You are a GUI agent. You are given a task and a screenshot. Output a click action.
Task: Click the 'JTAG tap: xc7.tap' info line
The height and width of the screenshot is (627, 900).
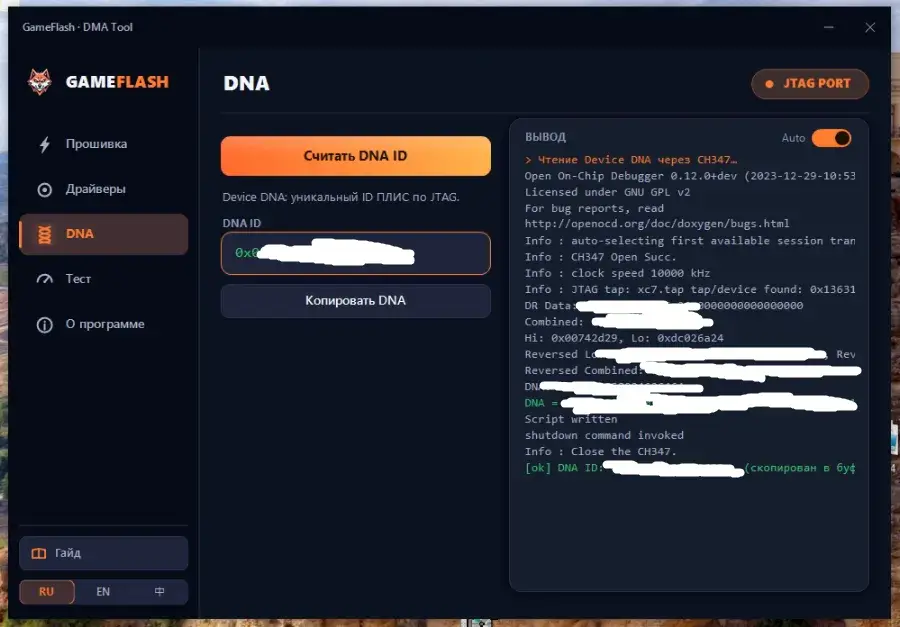coord(689,289)
